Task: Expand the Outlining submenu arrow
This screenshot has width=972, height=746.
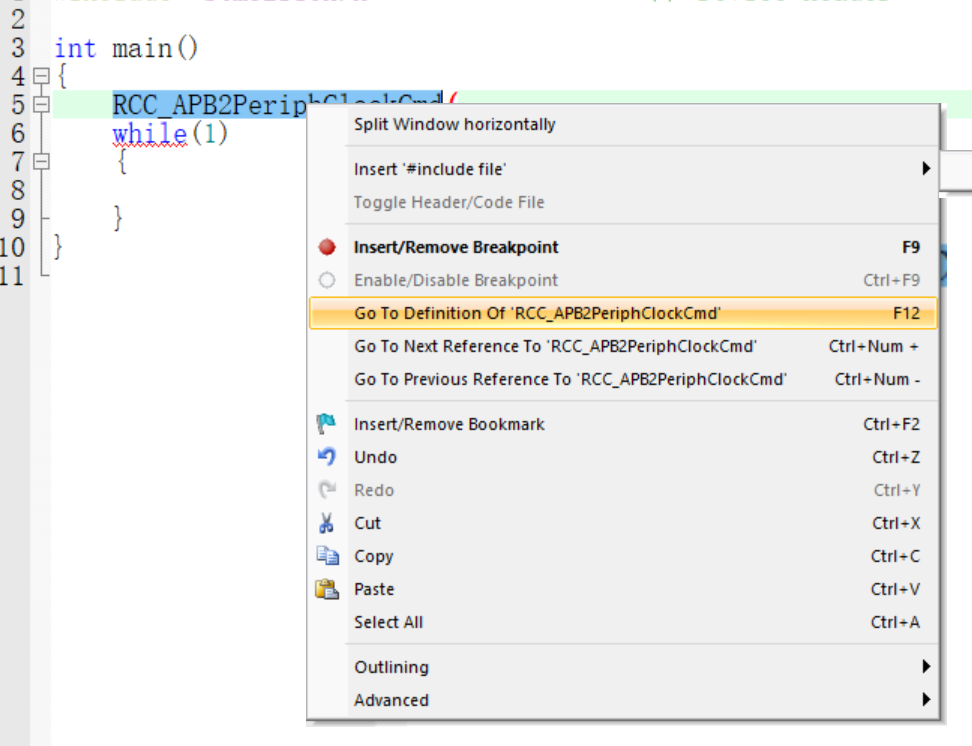Action: coord(926,667)
